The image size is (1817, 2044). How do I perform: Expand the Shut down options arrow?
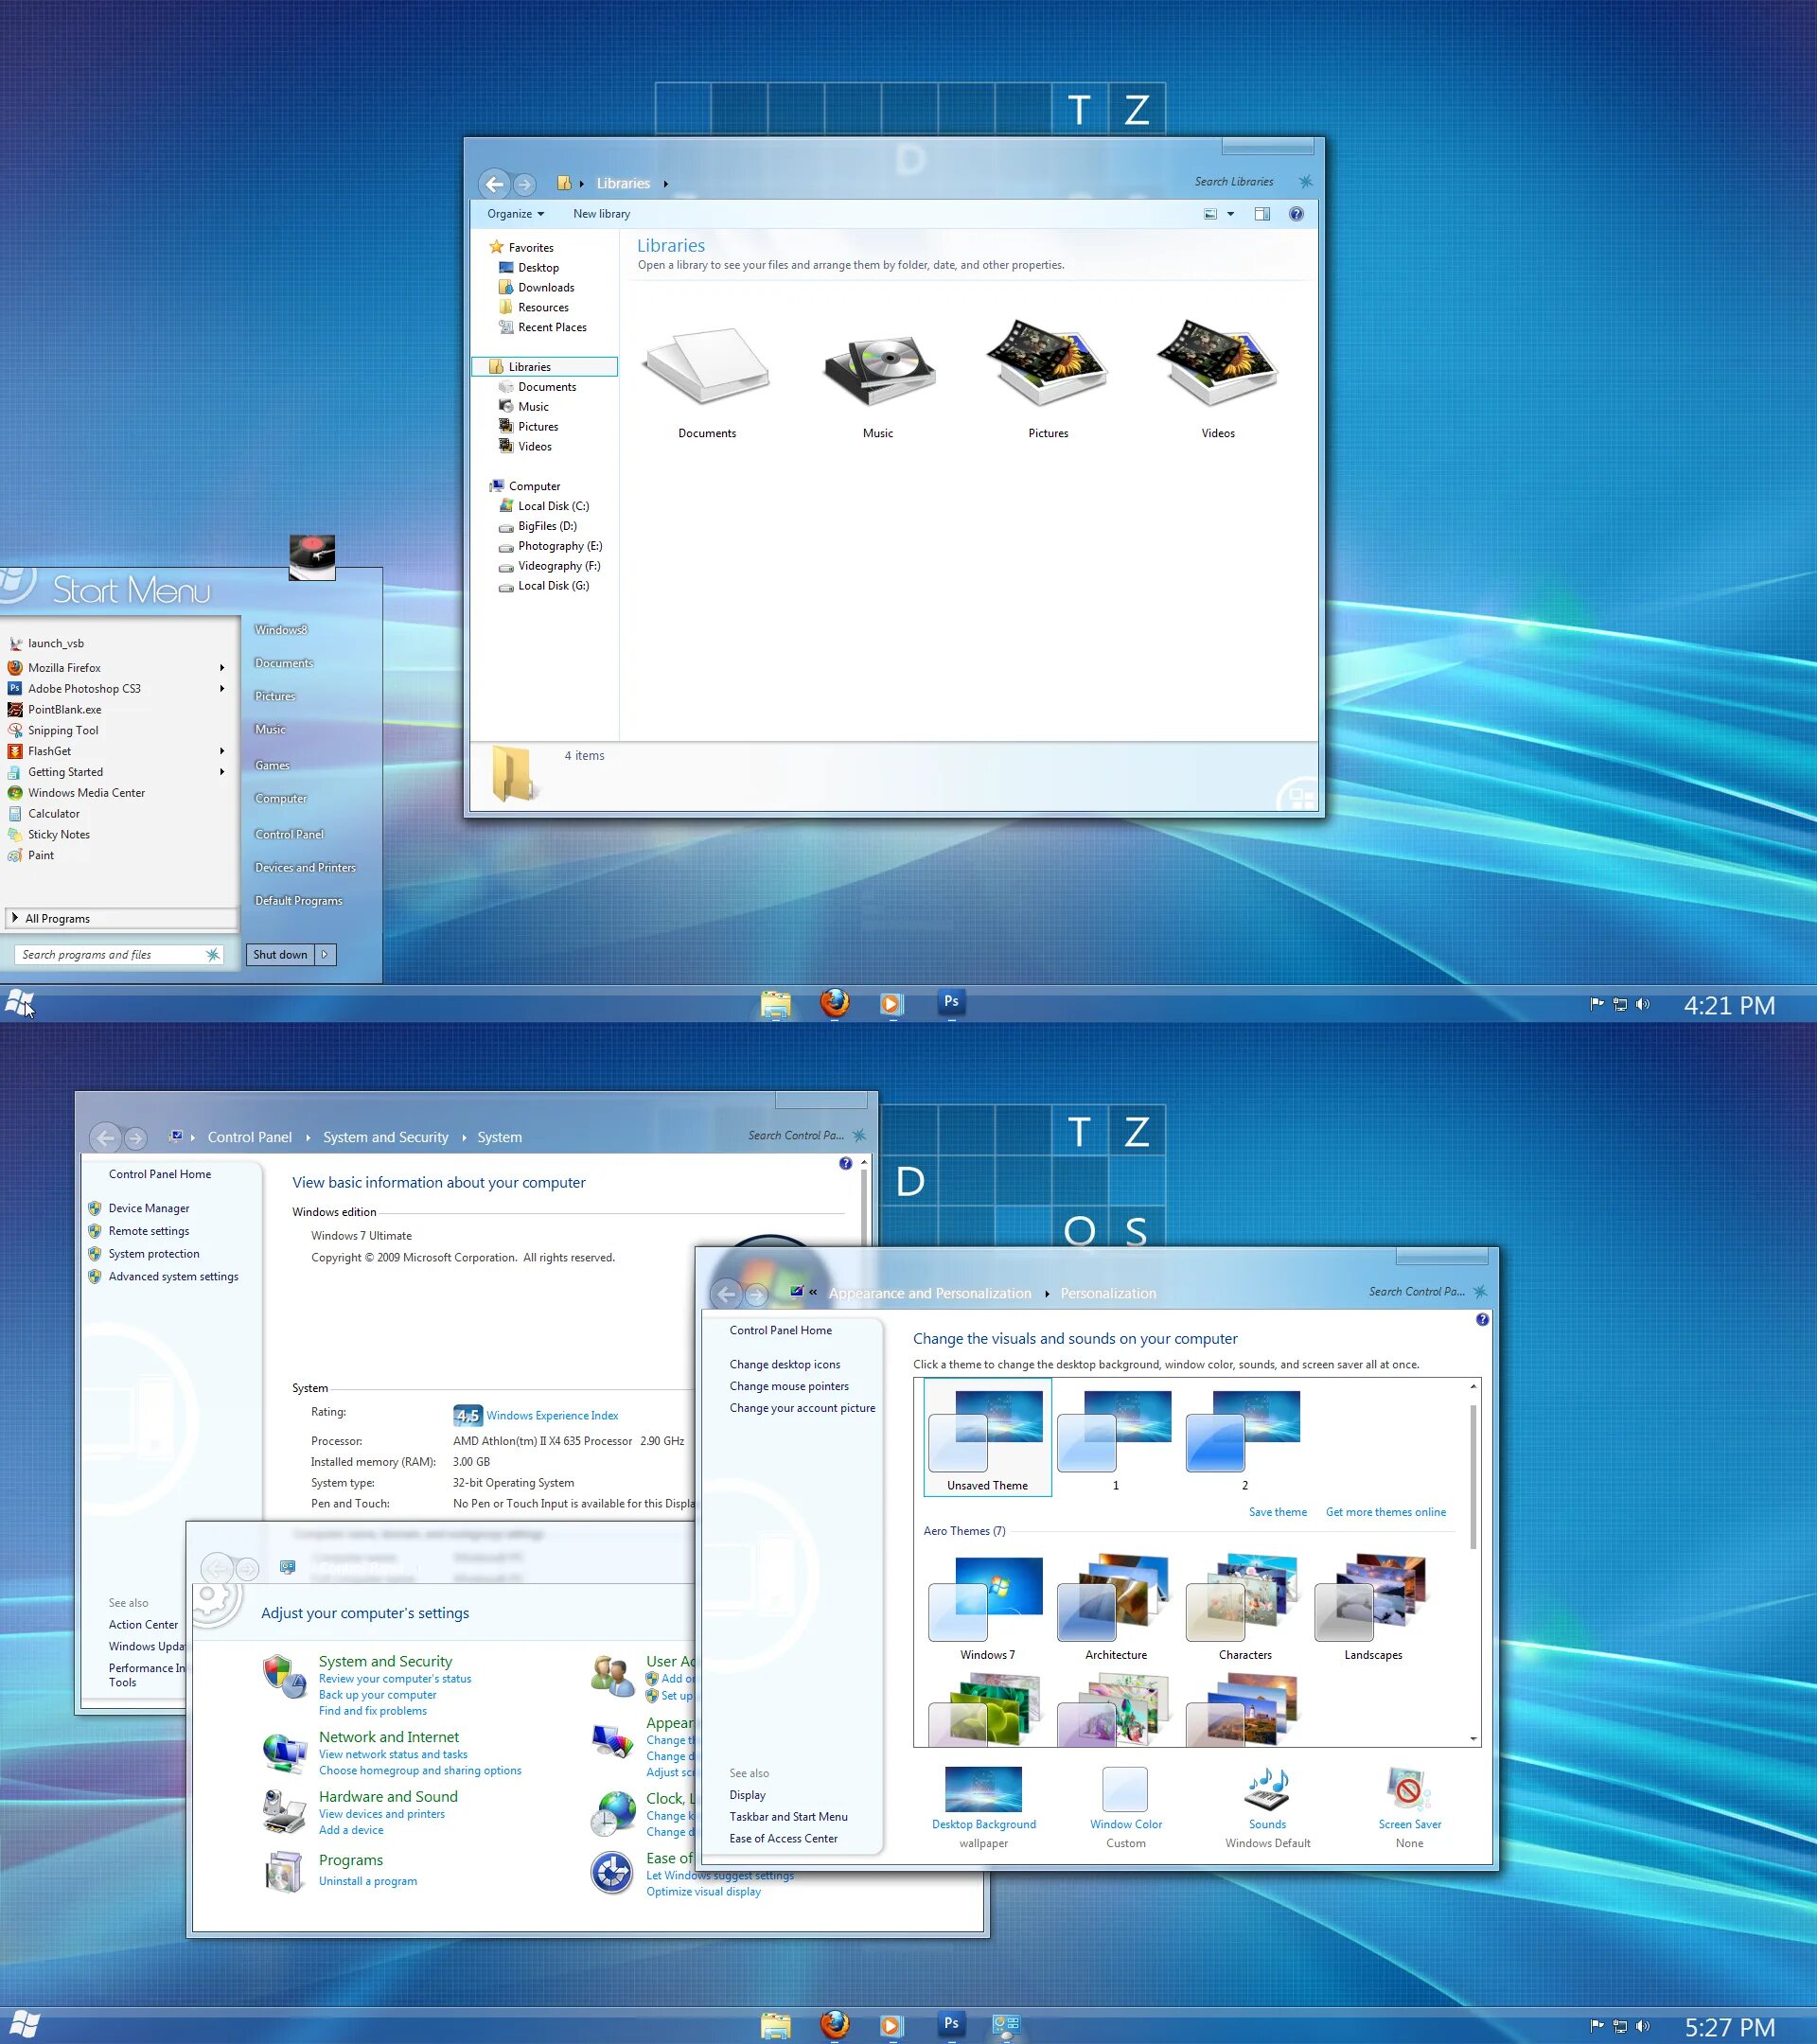click(x=325, y=954)
